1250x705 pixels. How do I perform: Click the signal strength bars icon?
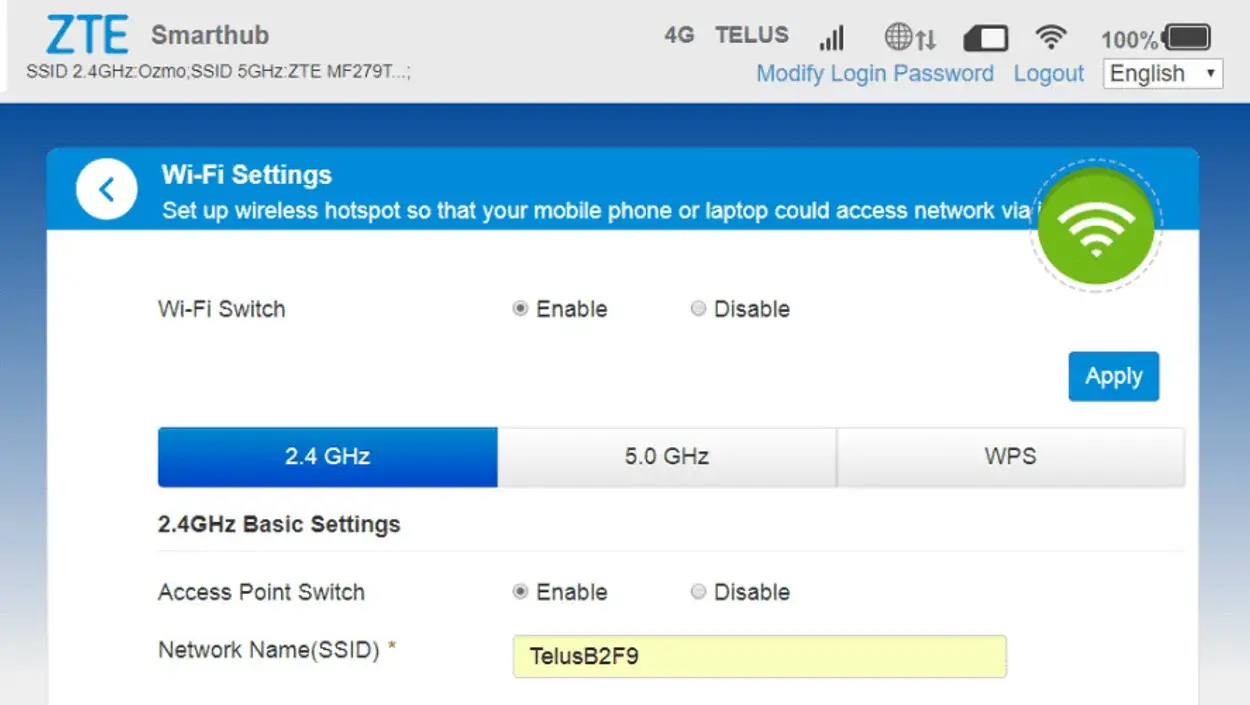tap(831, 38)
